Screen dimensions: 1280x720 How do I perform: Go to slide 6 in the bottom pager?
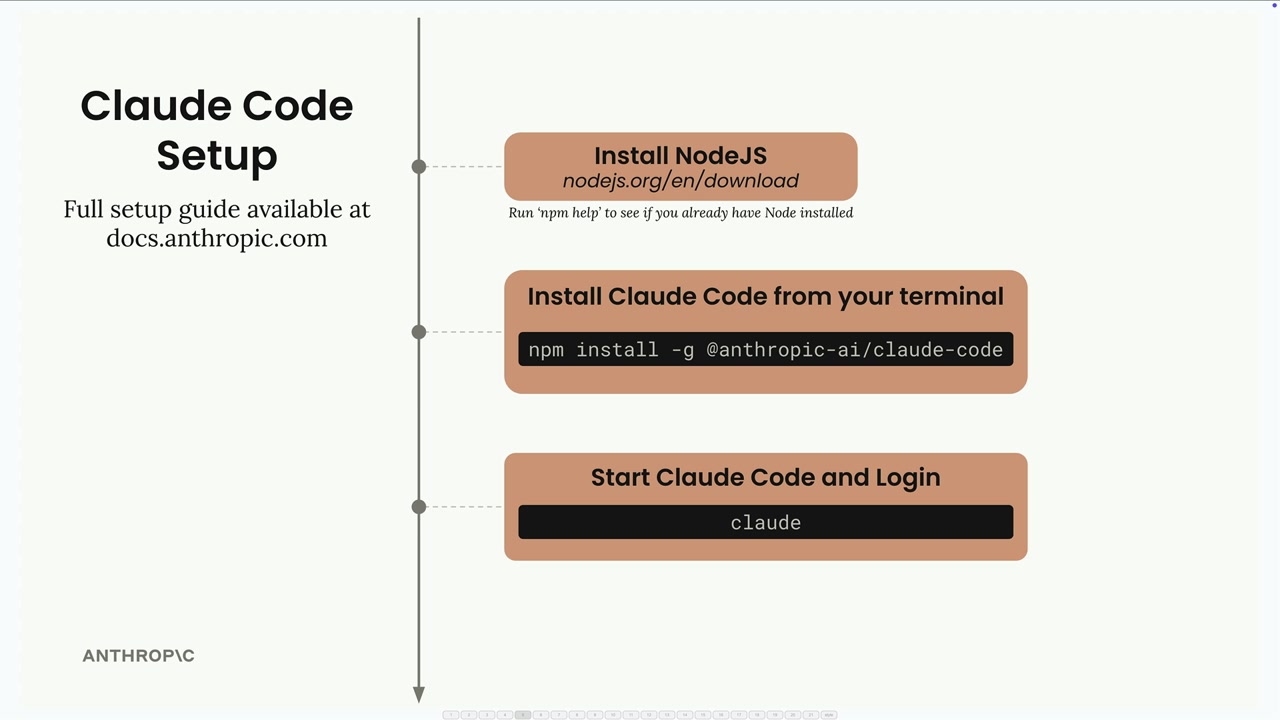point(541,715)
